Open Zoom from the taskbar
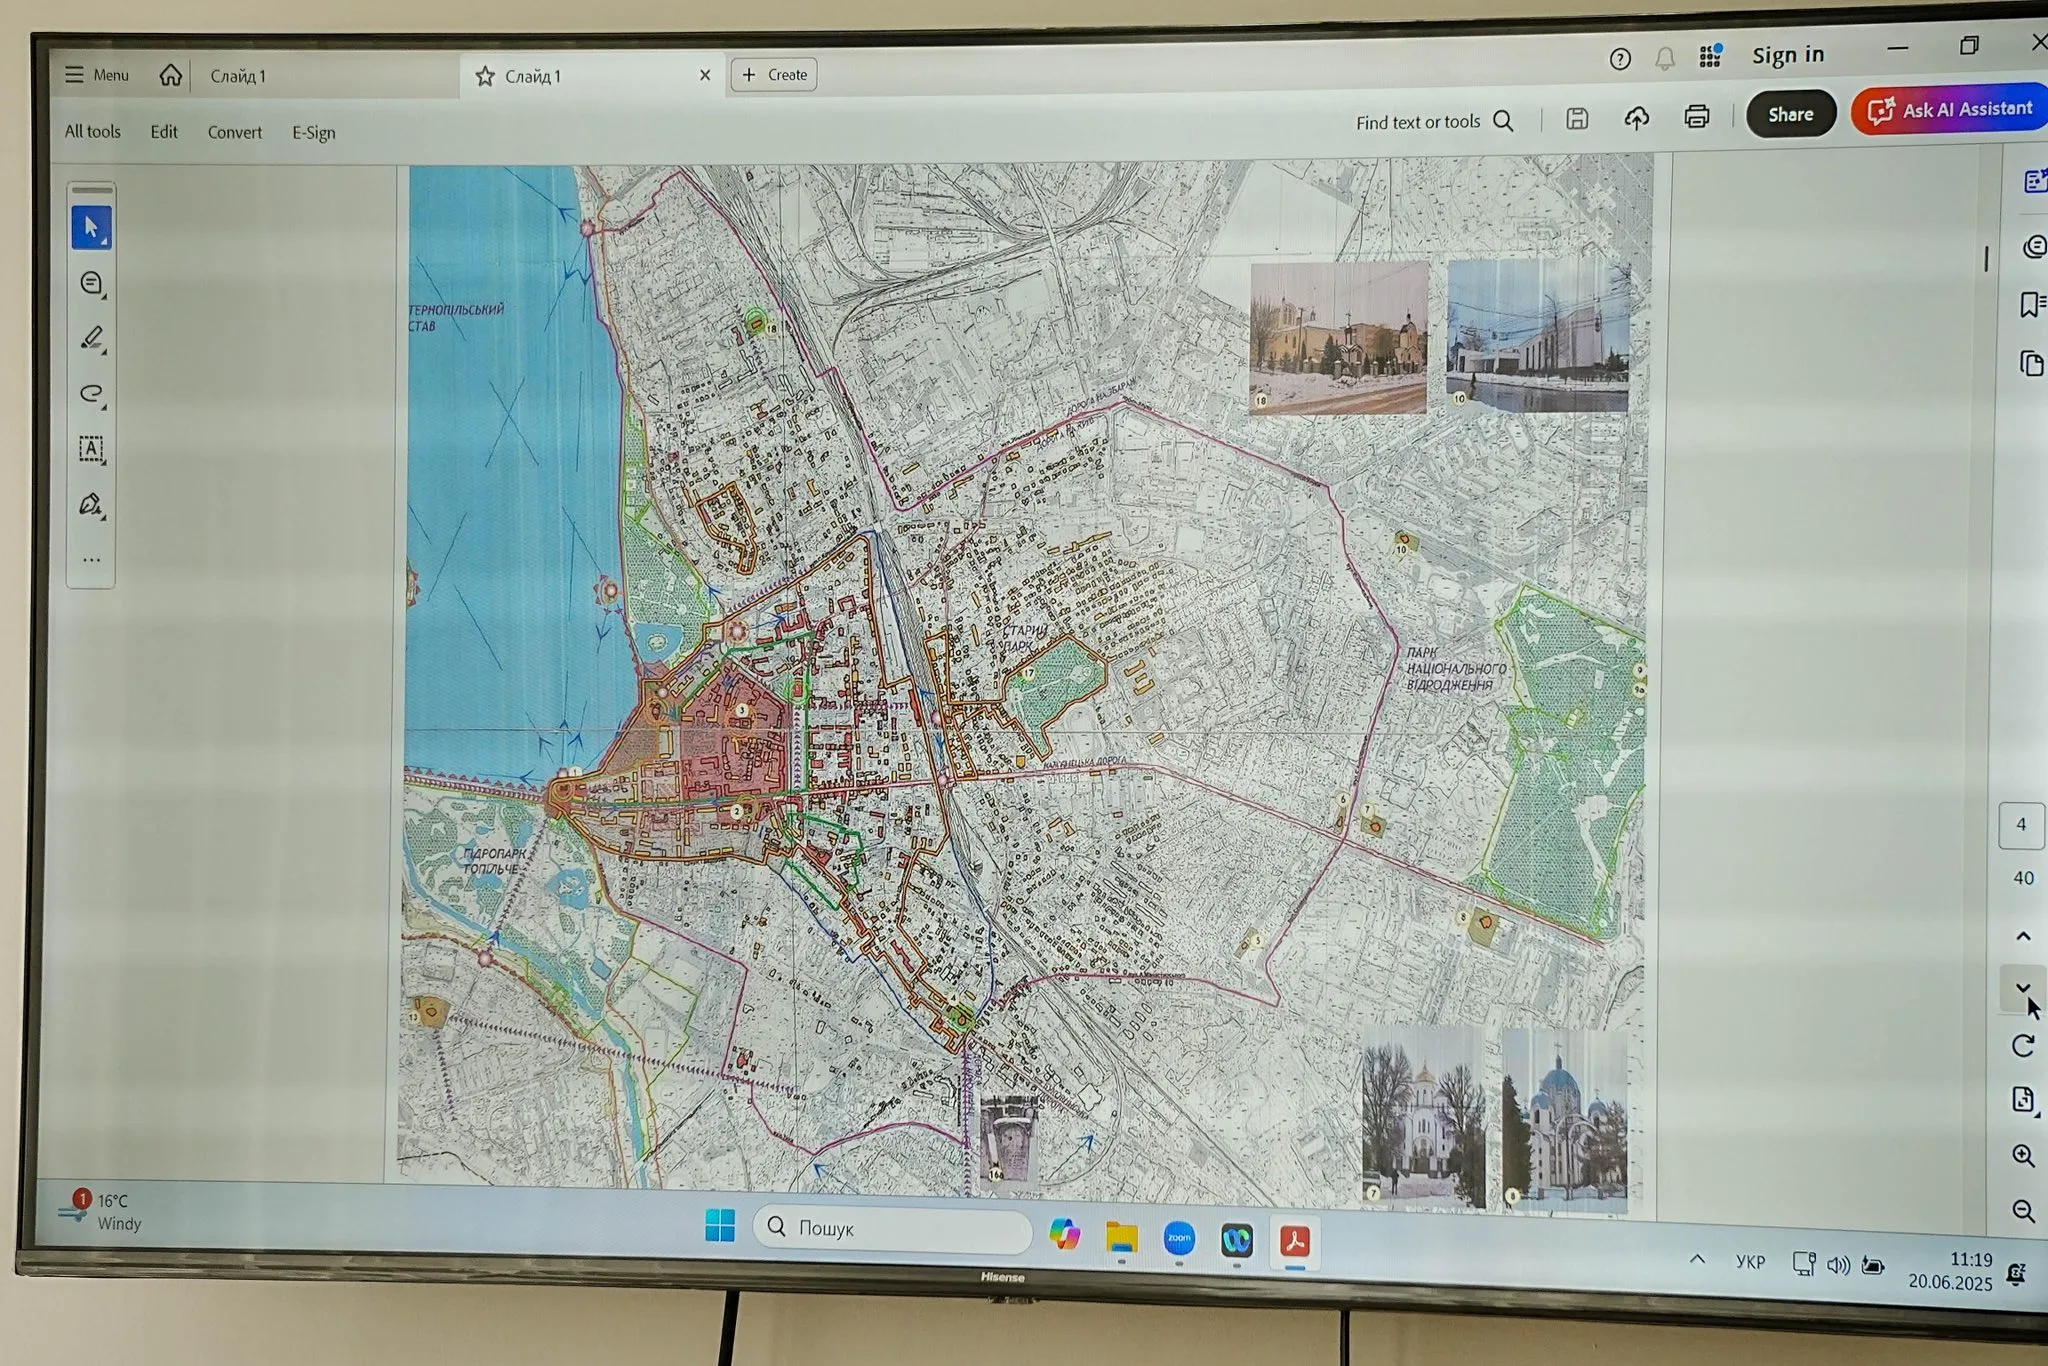 coord(1179,1239)
